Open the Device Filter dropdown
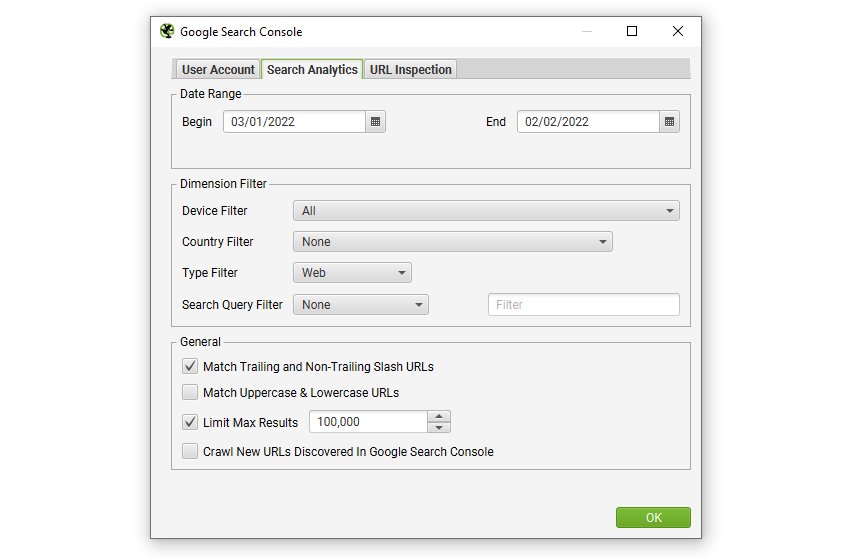The width and height of the screenshot is (850, 557). (x=486, y=211)
